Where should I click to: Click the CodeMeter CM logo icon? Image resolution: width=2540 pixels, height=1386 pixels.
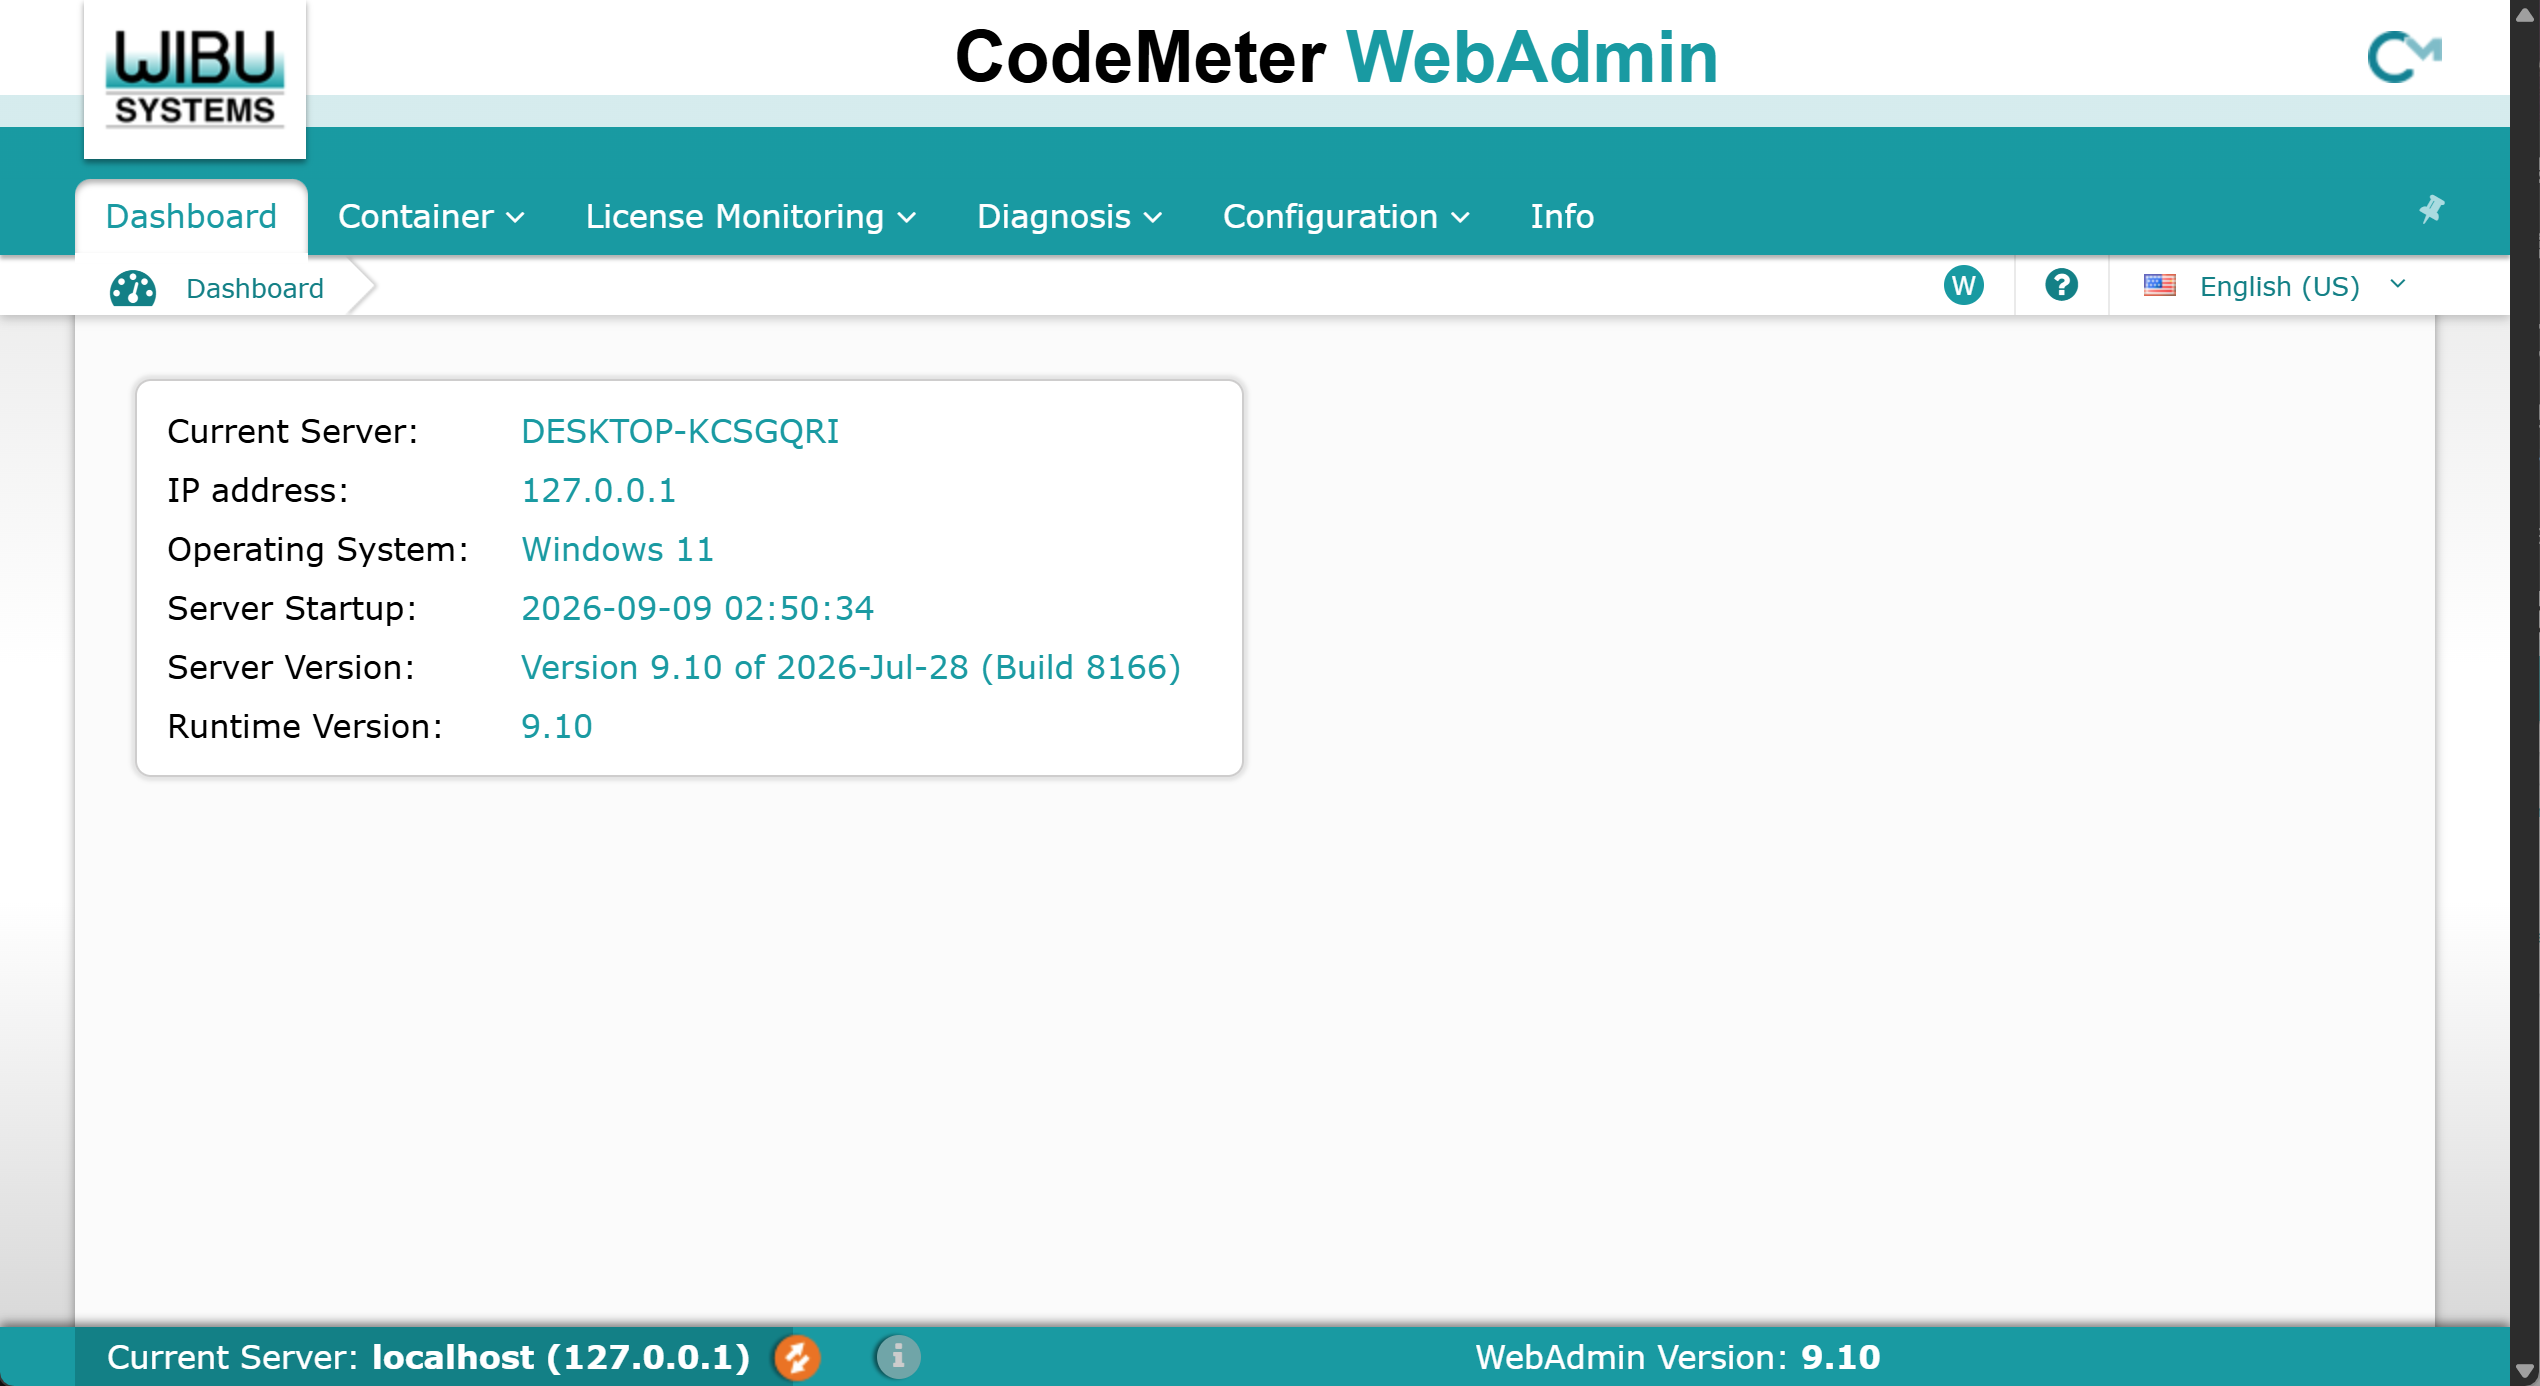pos(2404,57)
